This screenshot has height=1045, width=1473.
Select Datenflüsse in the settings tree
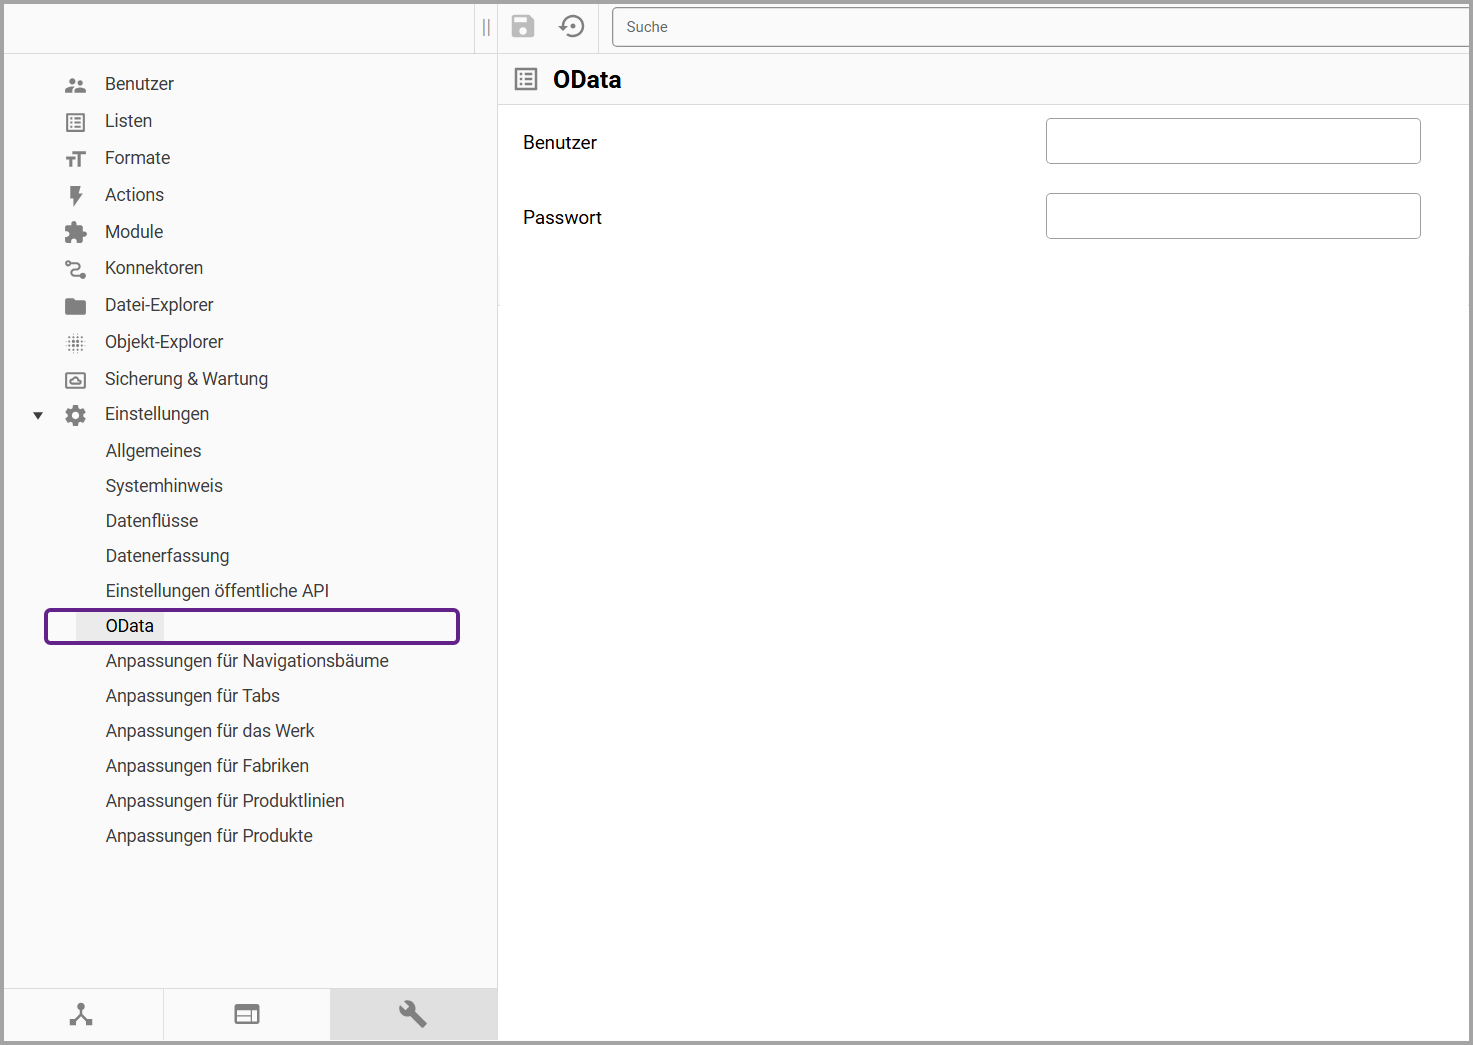click(x=152, y=521)
